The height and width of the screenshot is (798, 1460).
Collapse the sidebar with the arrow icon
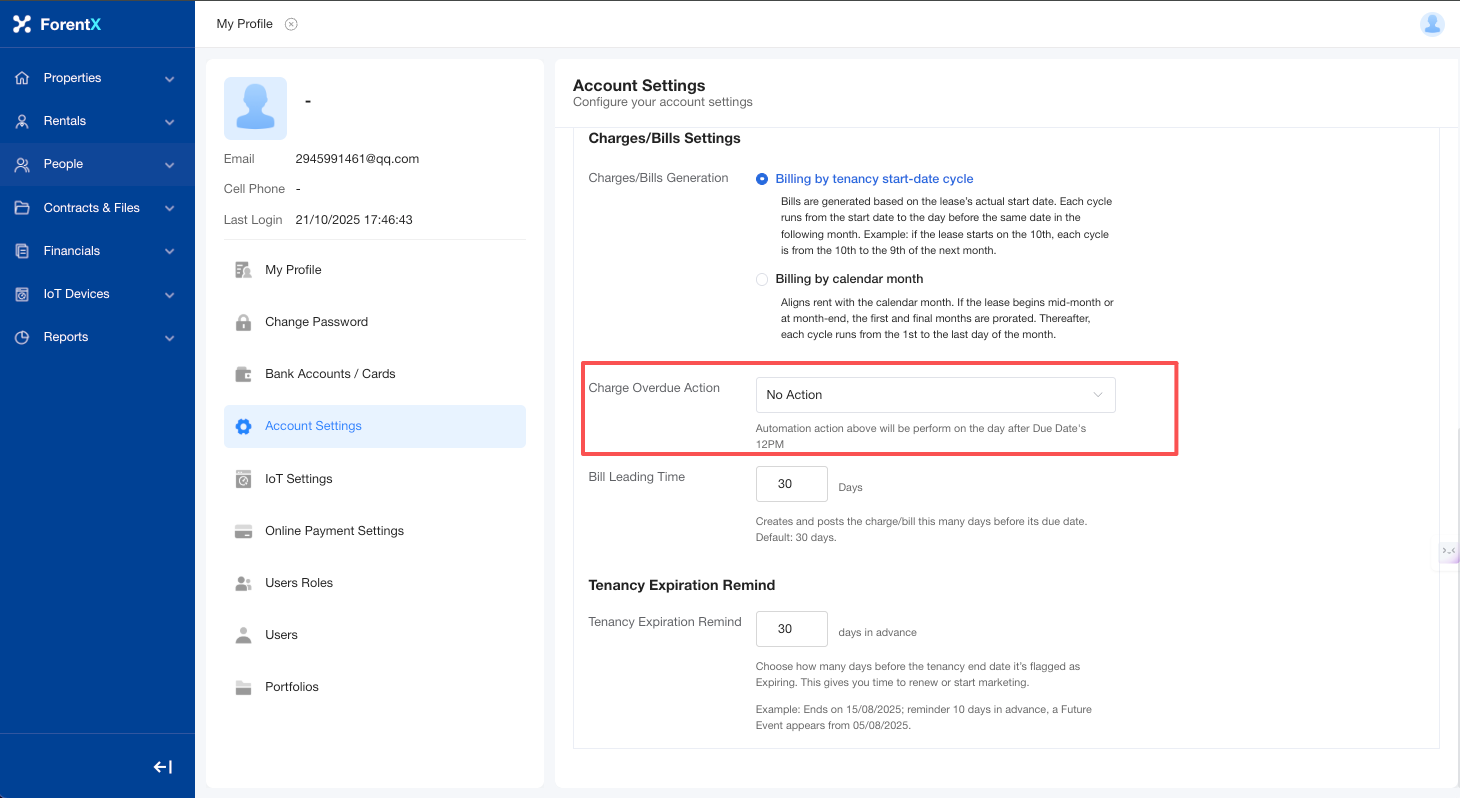pyautogui.click(x=162, y=767)
